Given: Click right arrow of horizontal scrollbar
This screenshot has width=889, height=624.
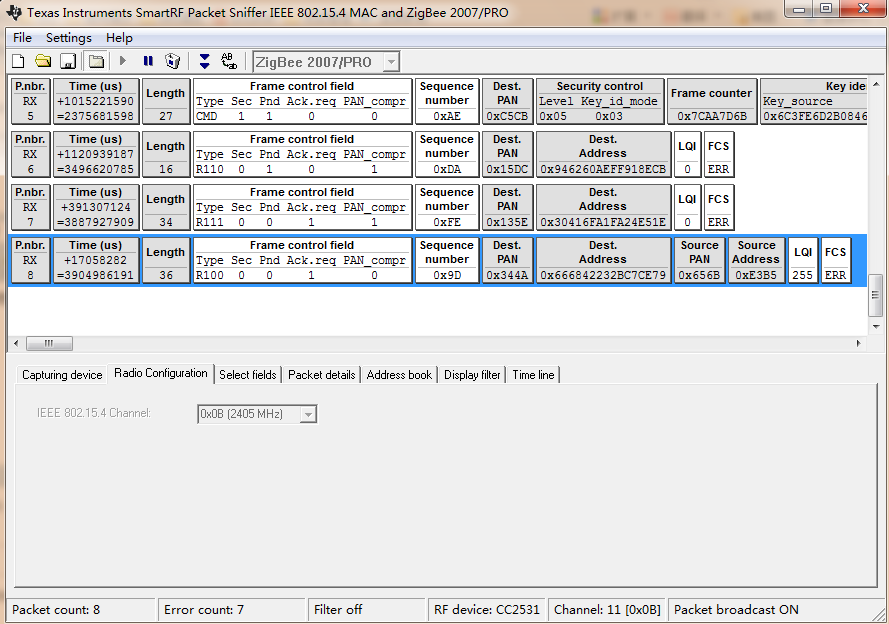Looking at the screenshot, I should (858, 343).
